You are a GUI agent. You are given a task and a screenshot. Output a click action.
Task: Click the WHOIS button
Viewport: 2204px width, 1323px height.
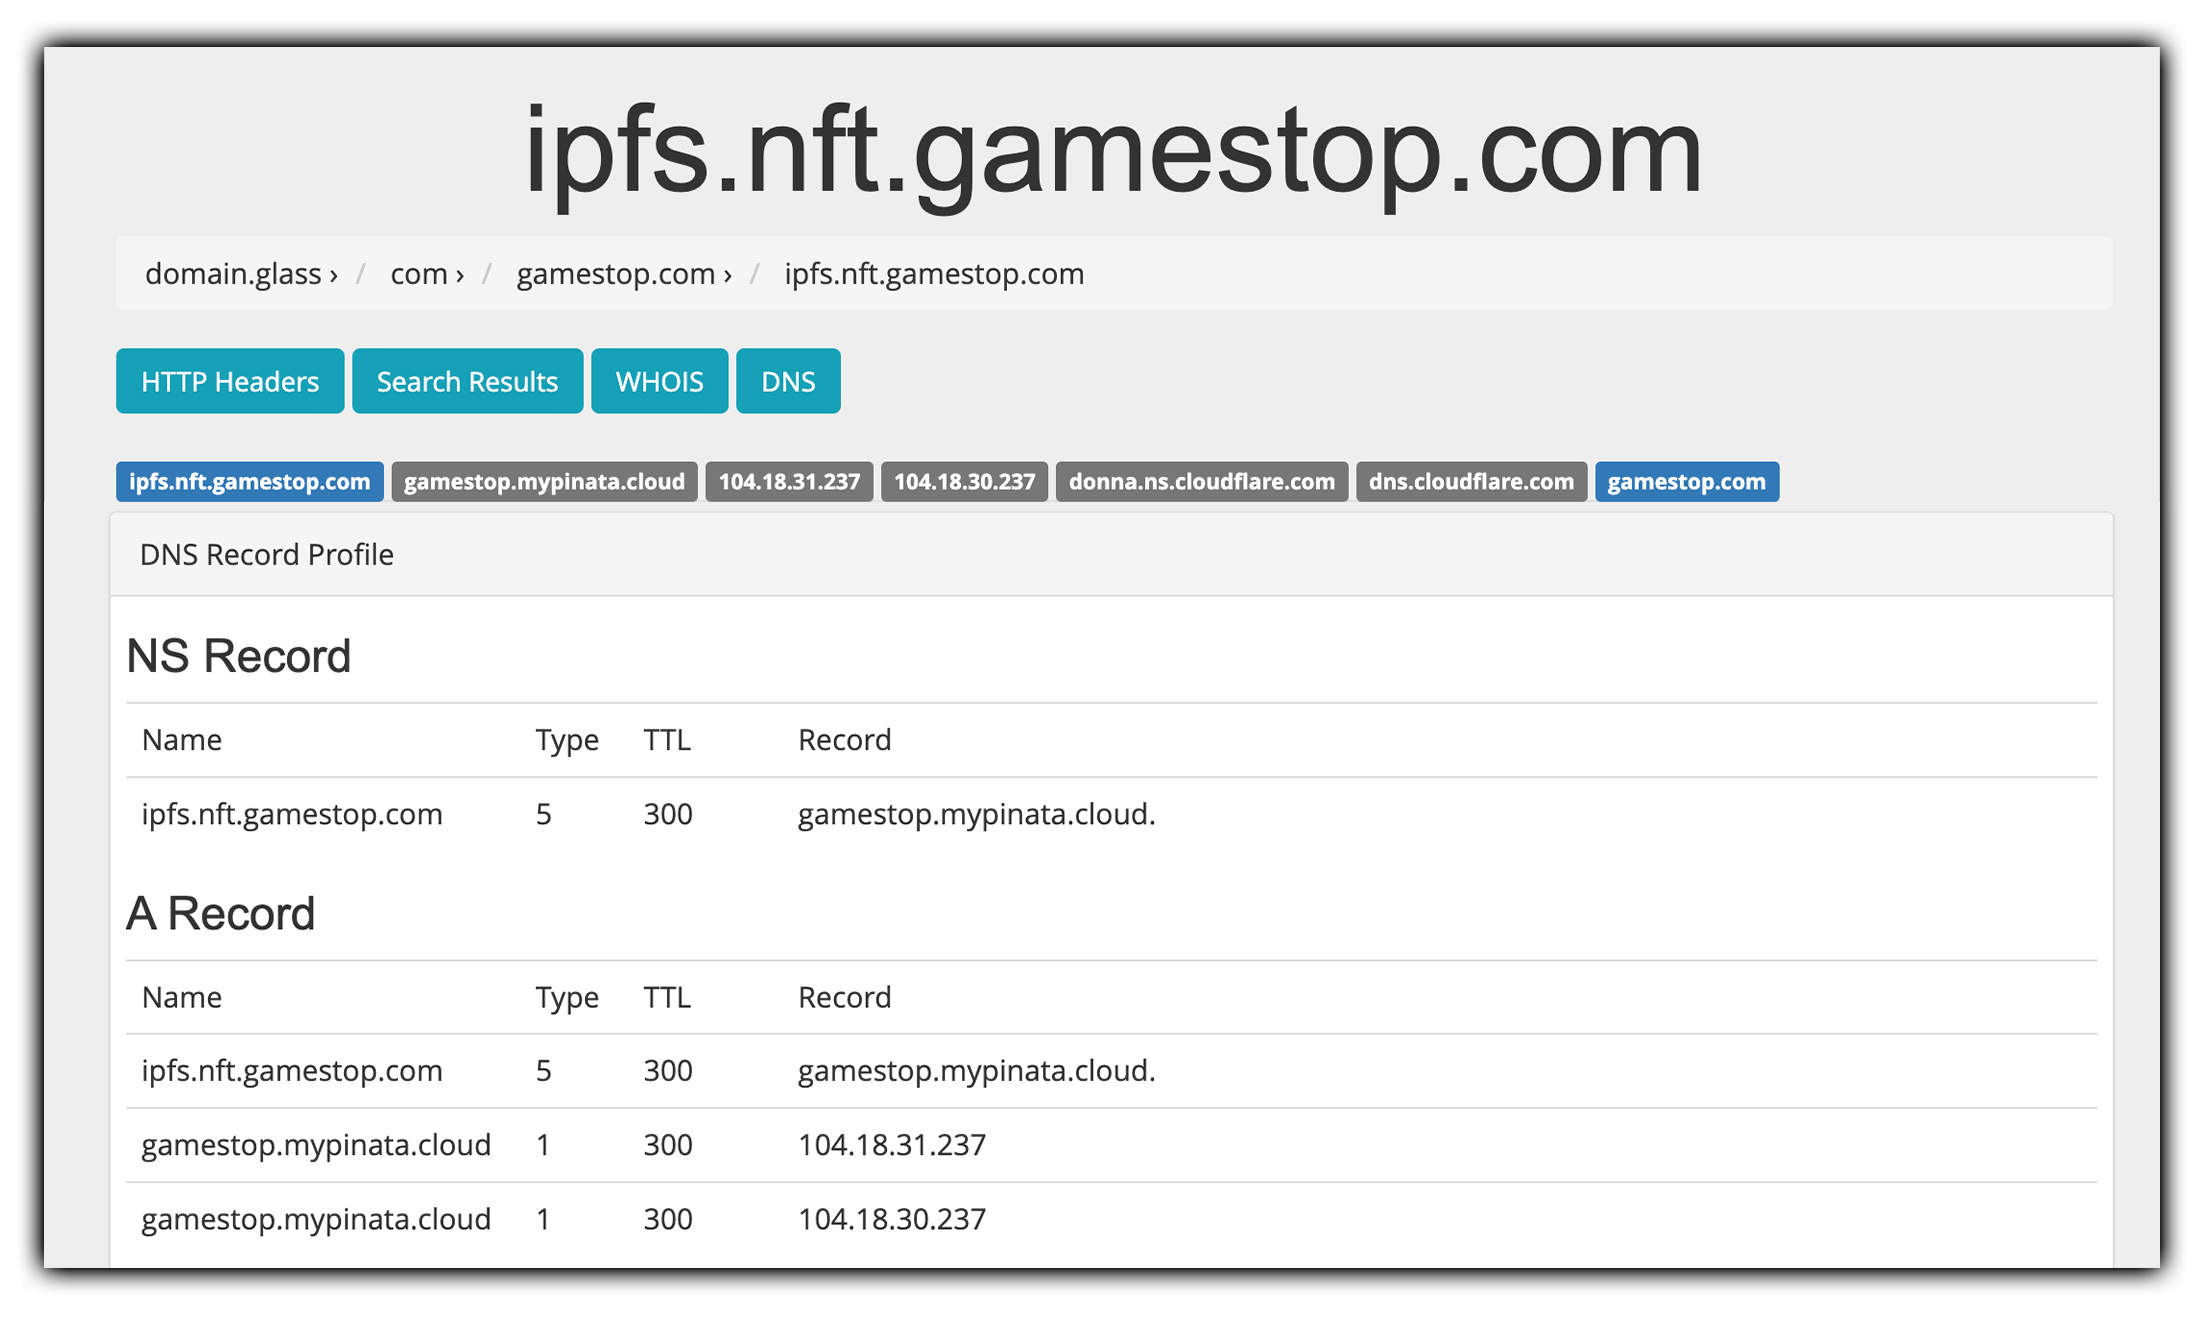(659, 381)
